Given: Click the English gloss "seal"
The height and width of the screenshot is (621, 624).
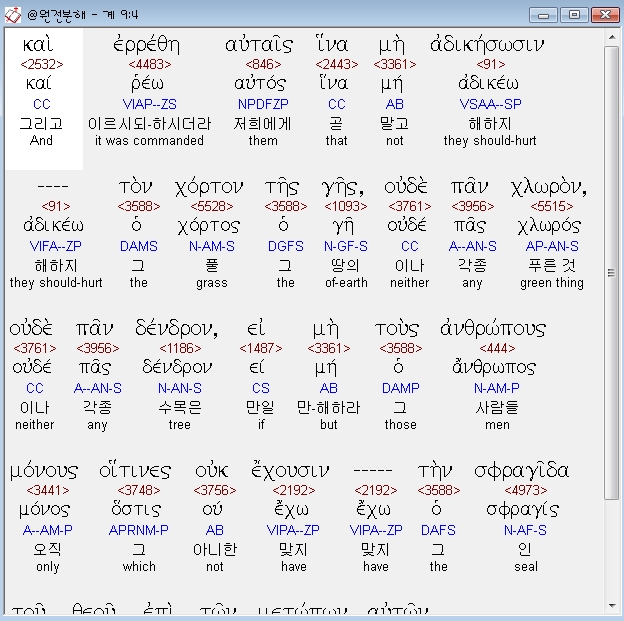Looking at the screenshot, I should click(x=526, y=566).
